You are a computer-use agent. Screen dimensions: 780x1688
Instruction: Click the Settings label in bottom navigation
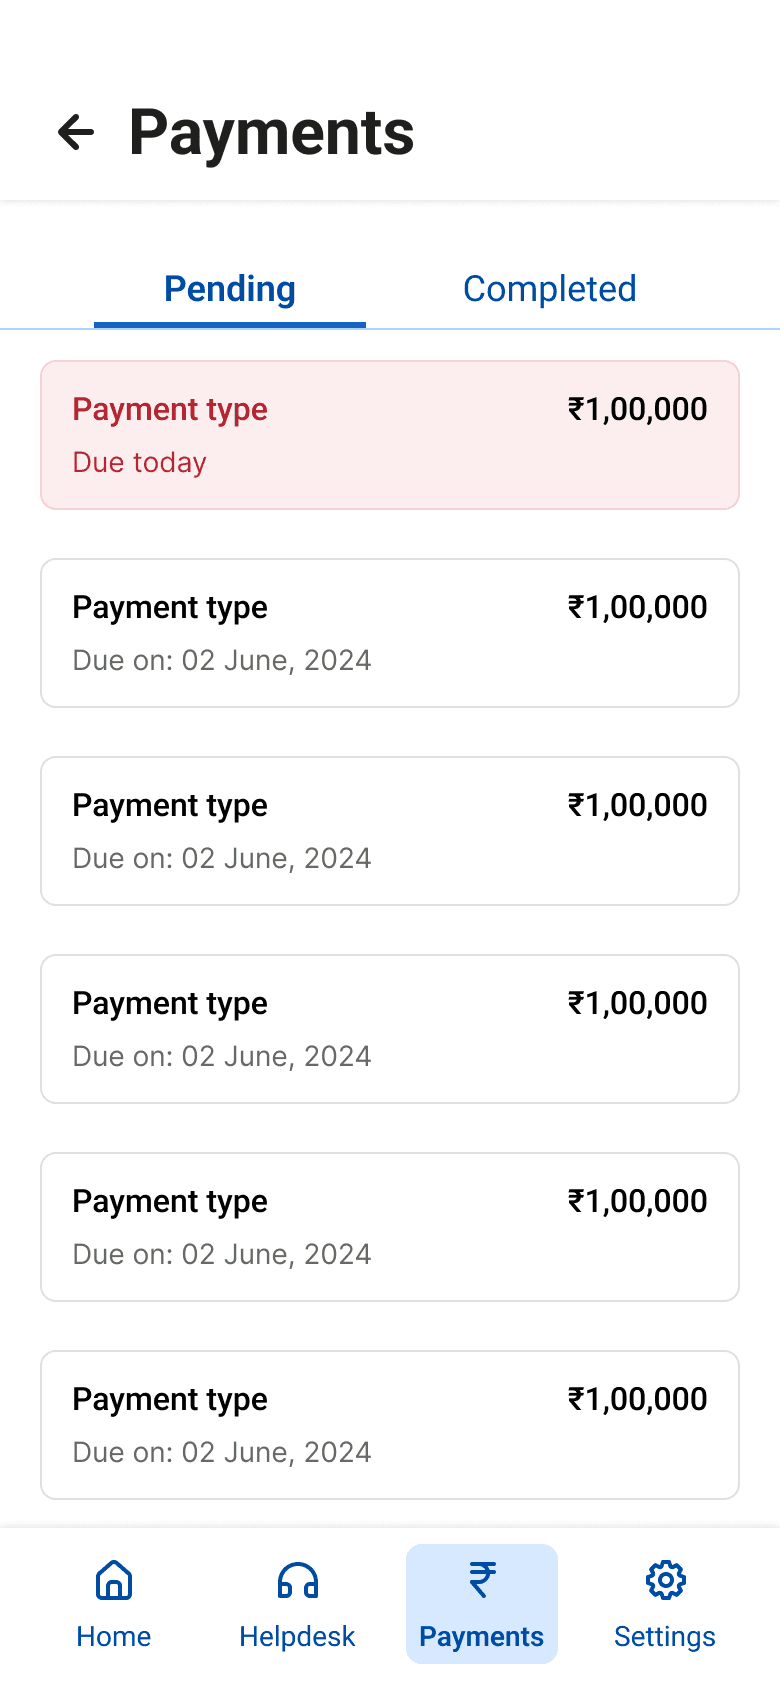665,1637
